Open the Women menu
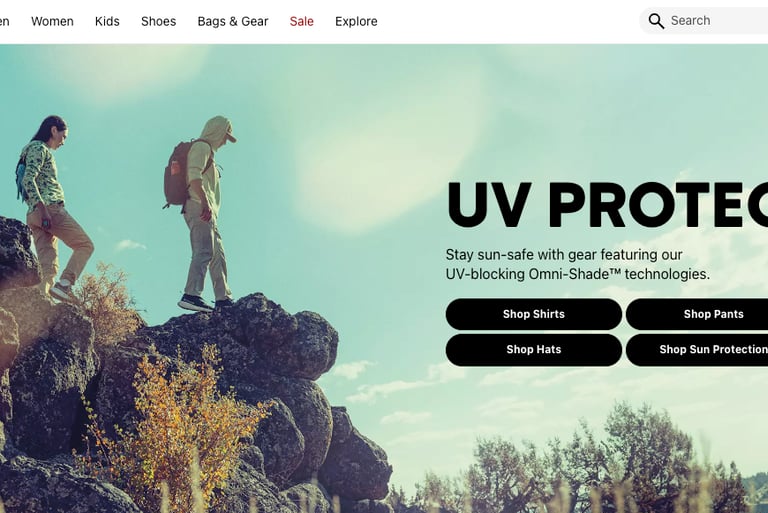 [x=52, y=22]
